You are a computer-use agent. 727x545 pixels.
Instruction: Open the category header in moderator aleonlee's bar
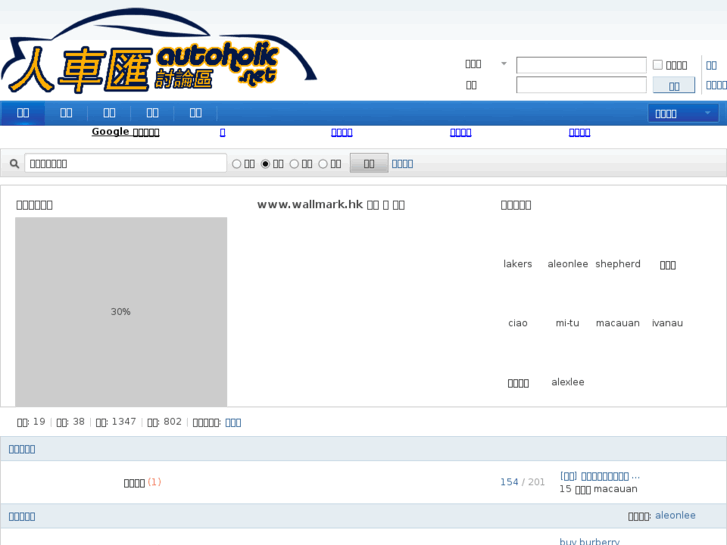pos(22,516)
